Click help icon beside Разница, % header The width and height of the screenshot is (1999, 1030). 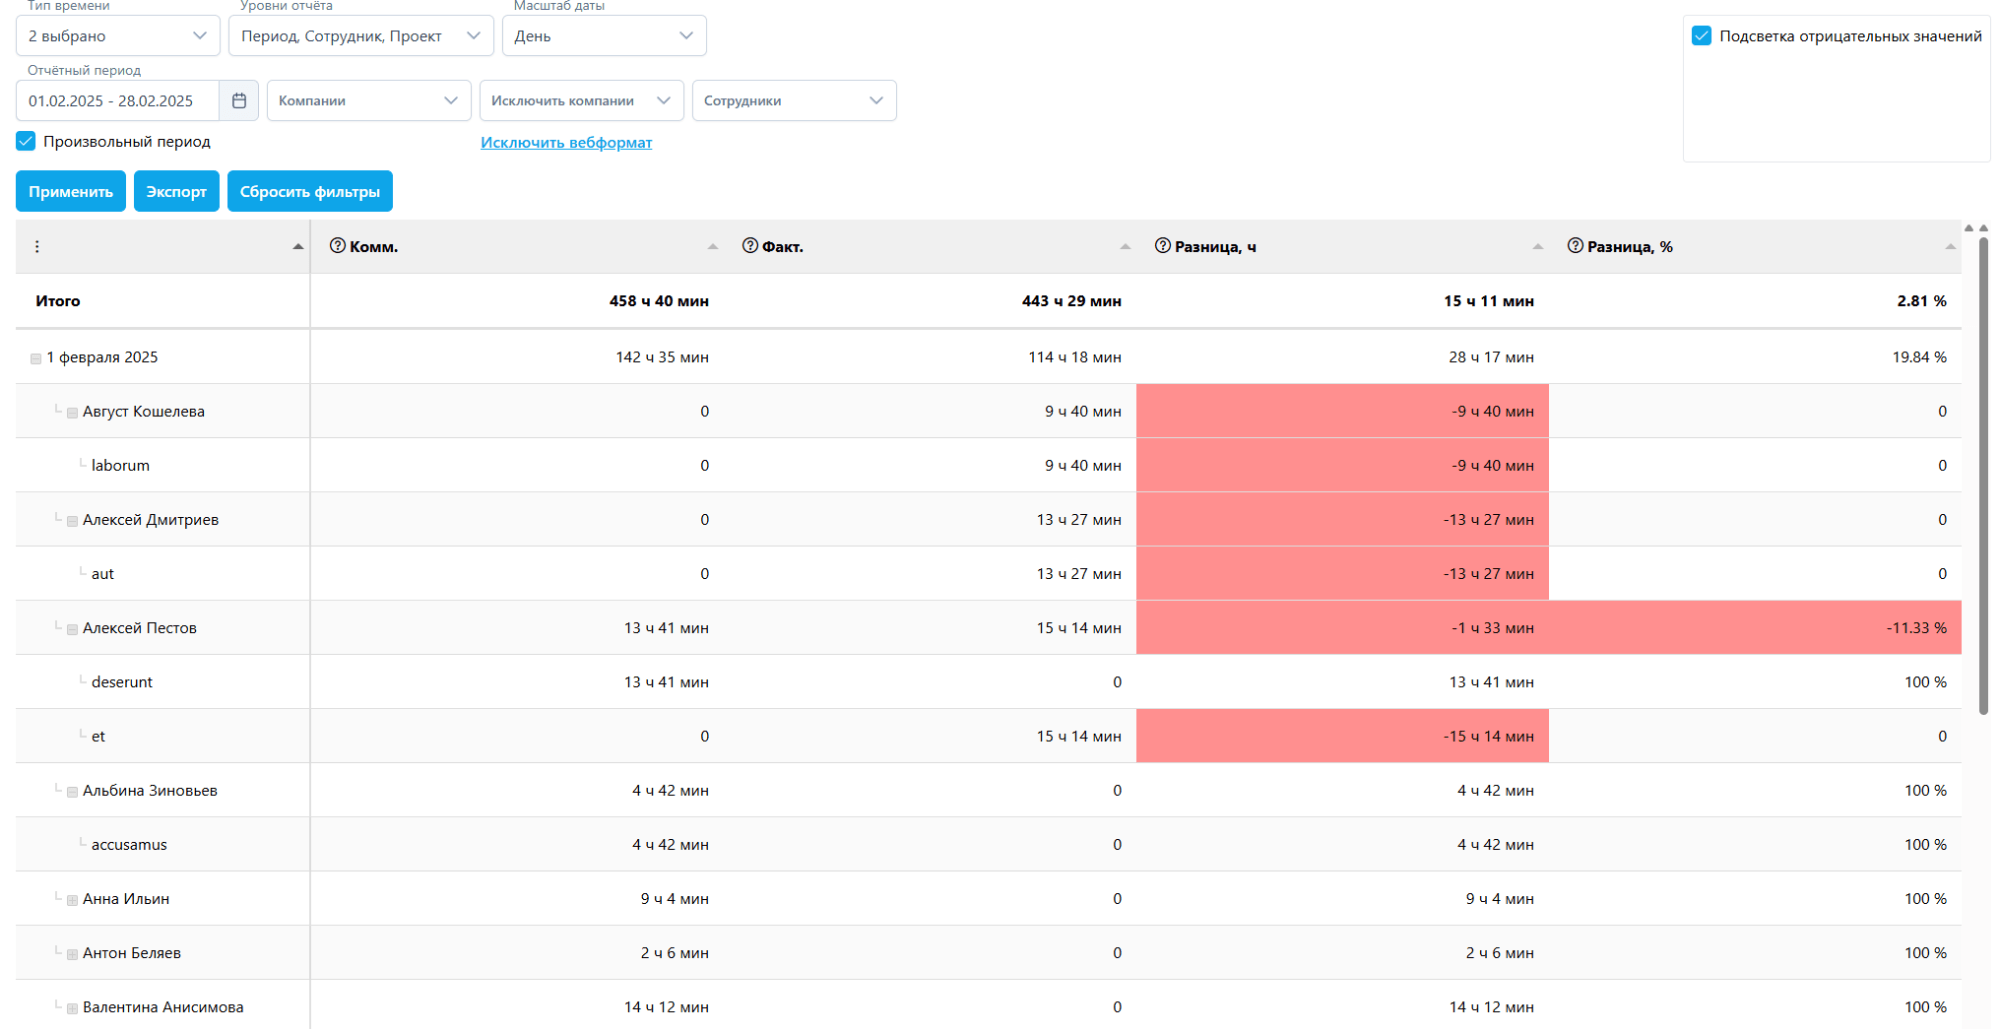(x=1575, y=246)
